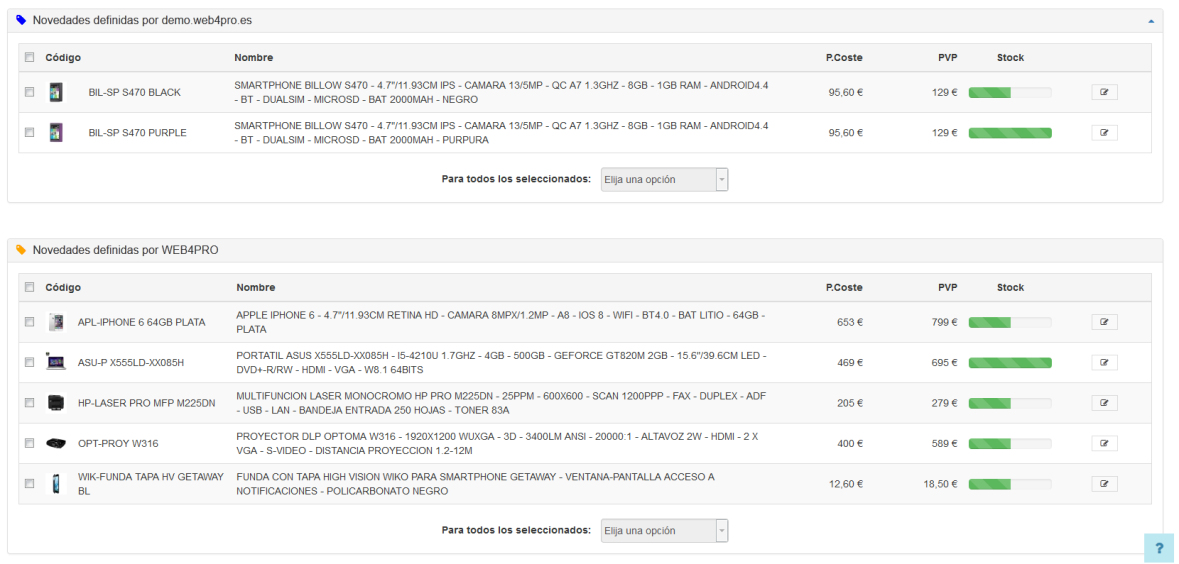Click the Optoma projector thumbnail
Image resolution: width=1179 pixels, height=564 pixels.
(56, 443)
